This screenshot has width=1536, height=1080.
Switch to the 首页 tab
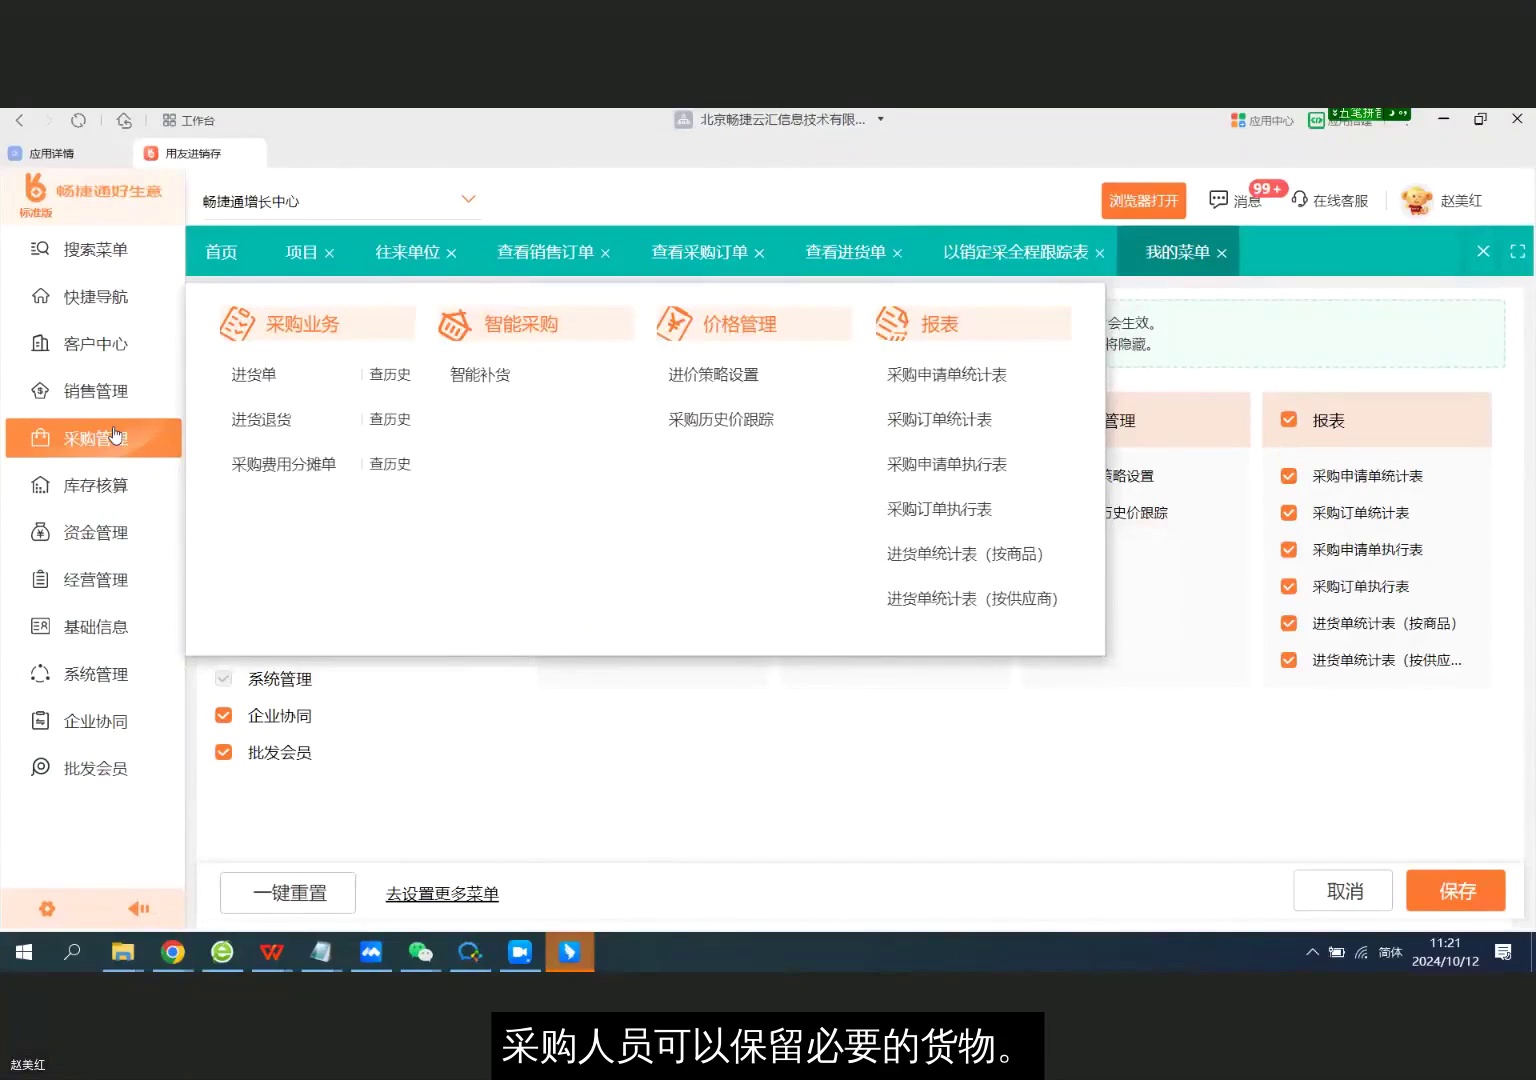(x=221, y=252)
